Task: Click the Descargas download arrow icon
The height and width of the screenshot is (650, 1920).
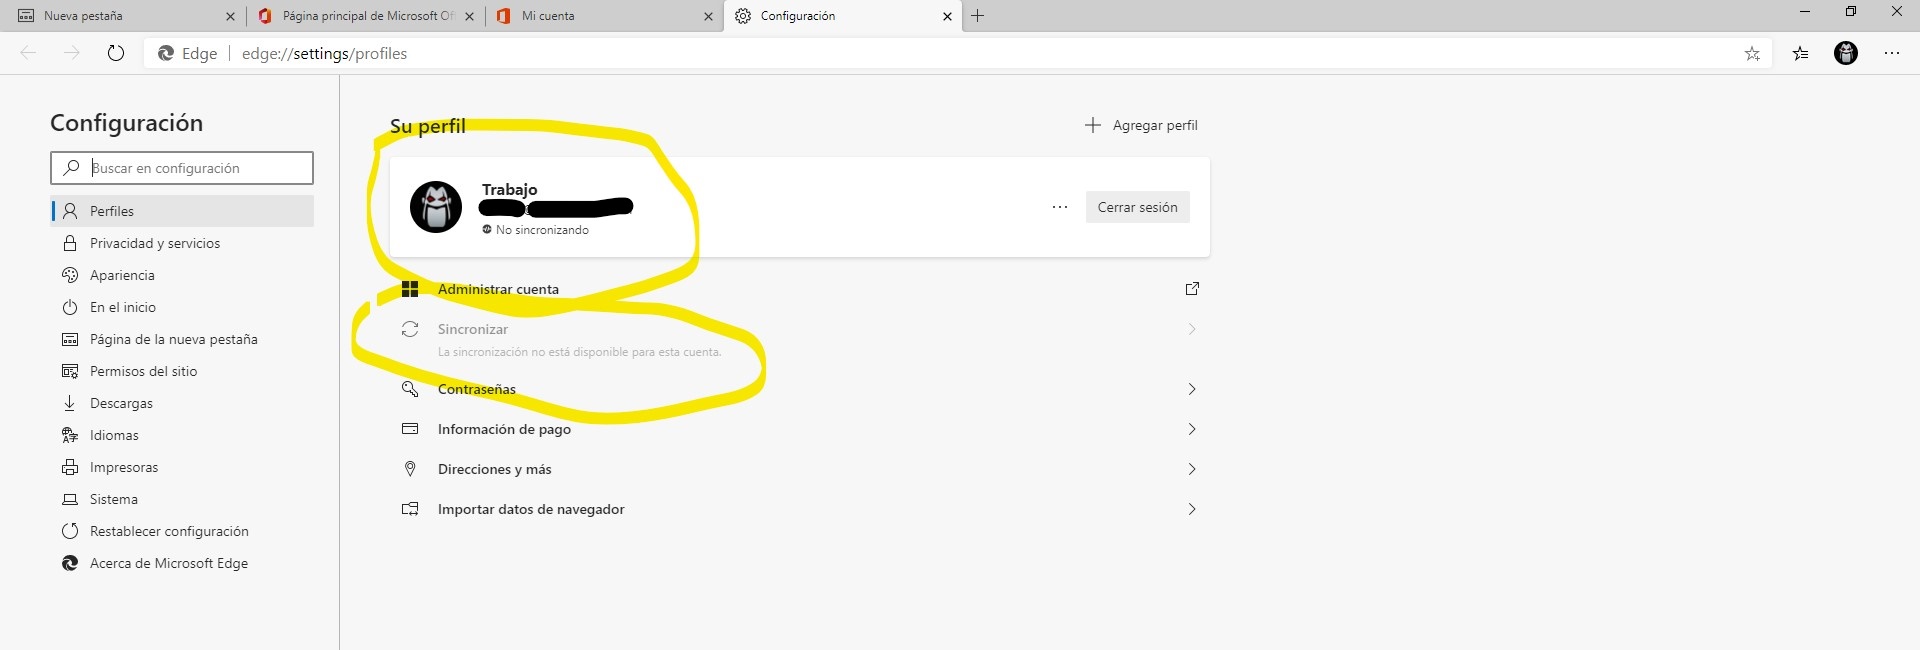Action: [x=70, y=403]
